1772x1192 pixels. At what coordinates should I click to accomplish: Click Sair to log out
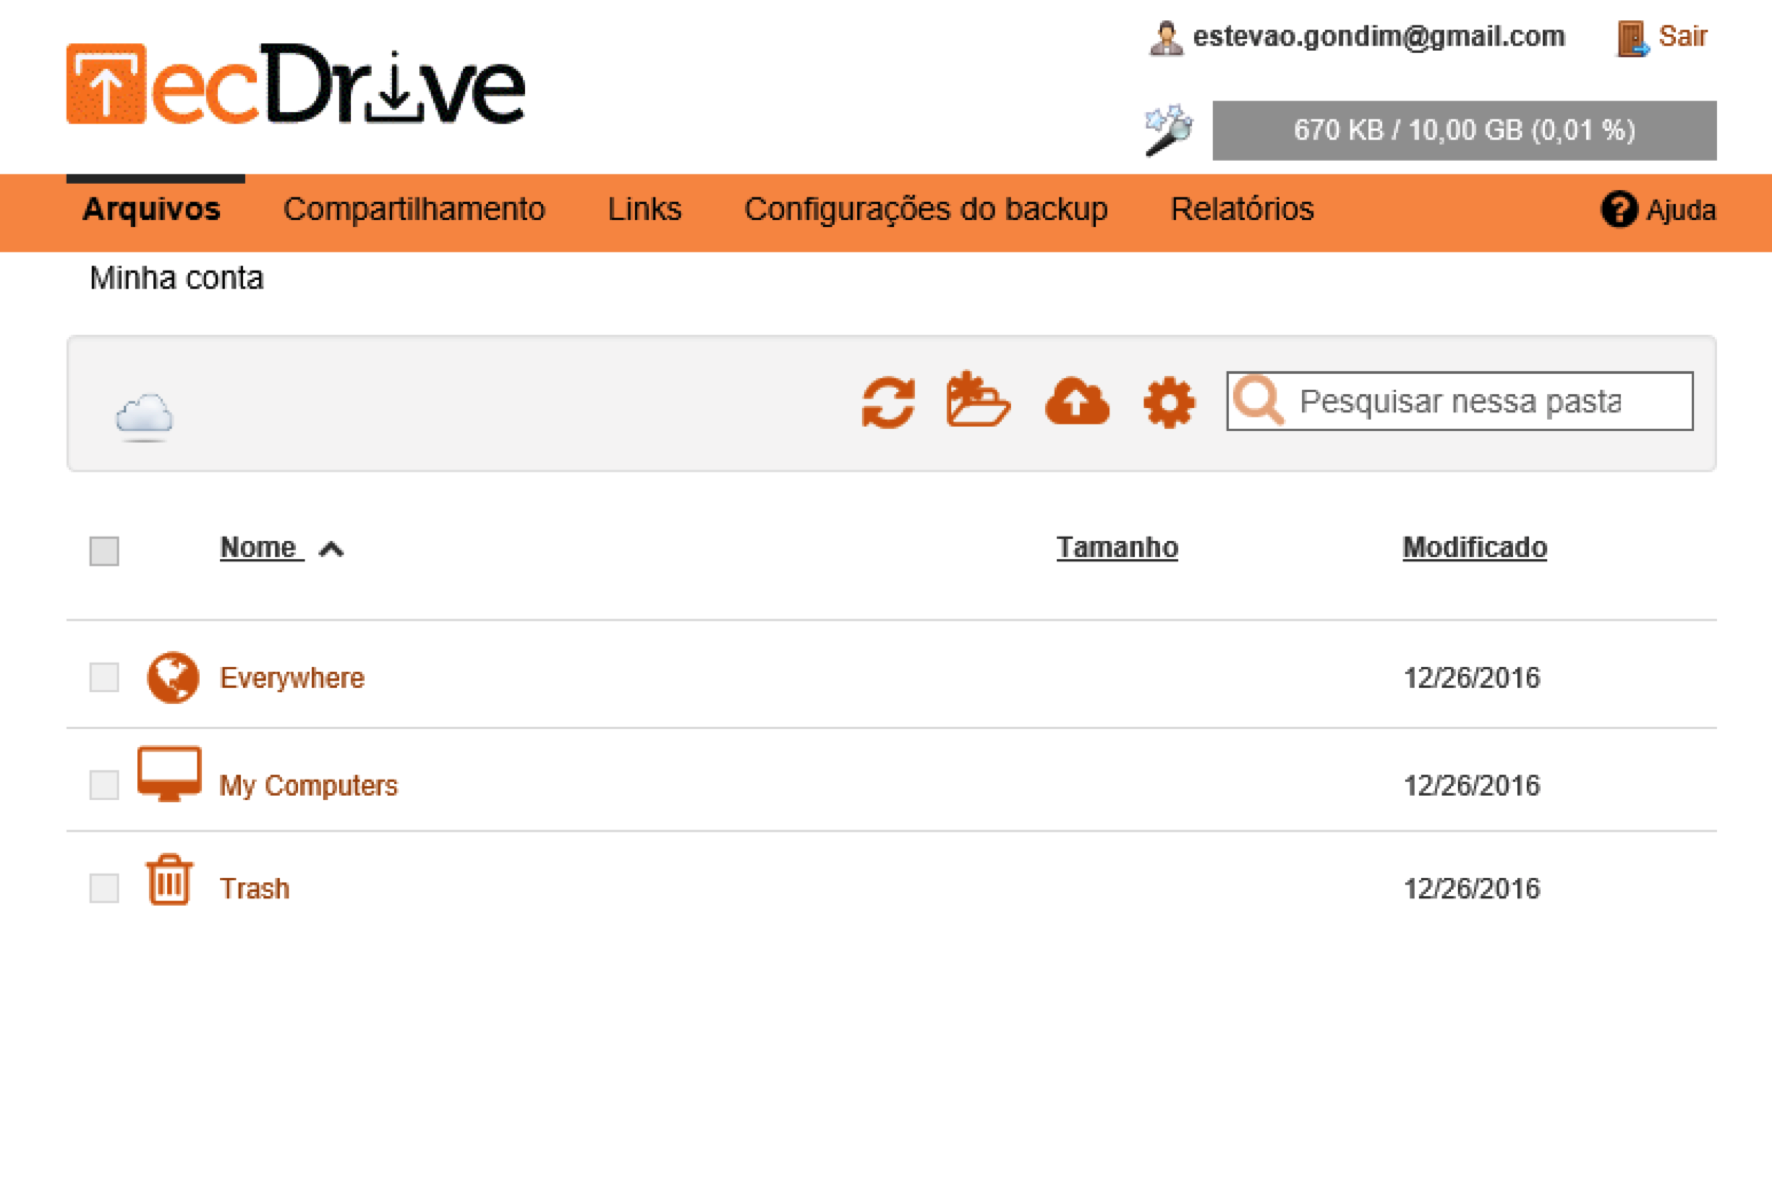1683,37
